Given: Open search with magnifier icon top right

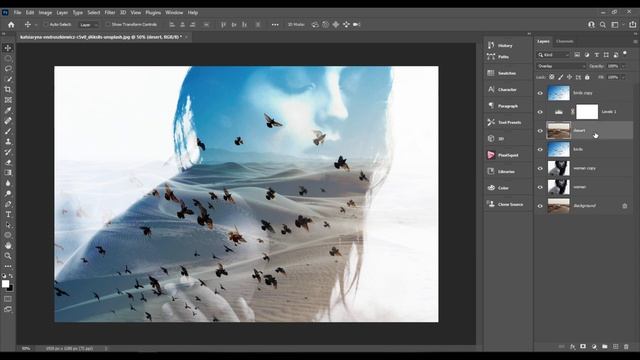Looking at the screenshot, I should [x=603, y=25].
